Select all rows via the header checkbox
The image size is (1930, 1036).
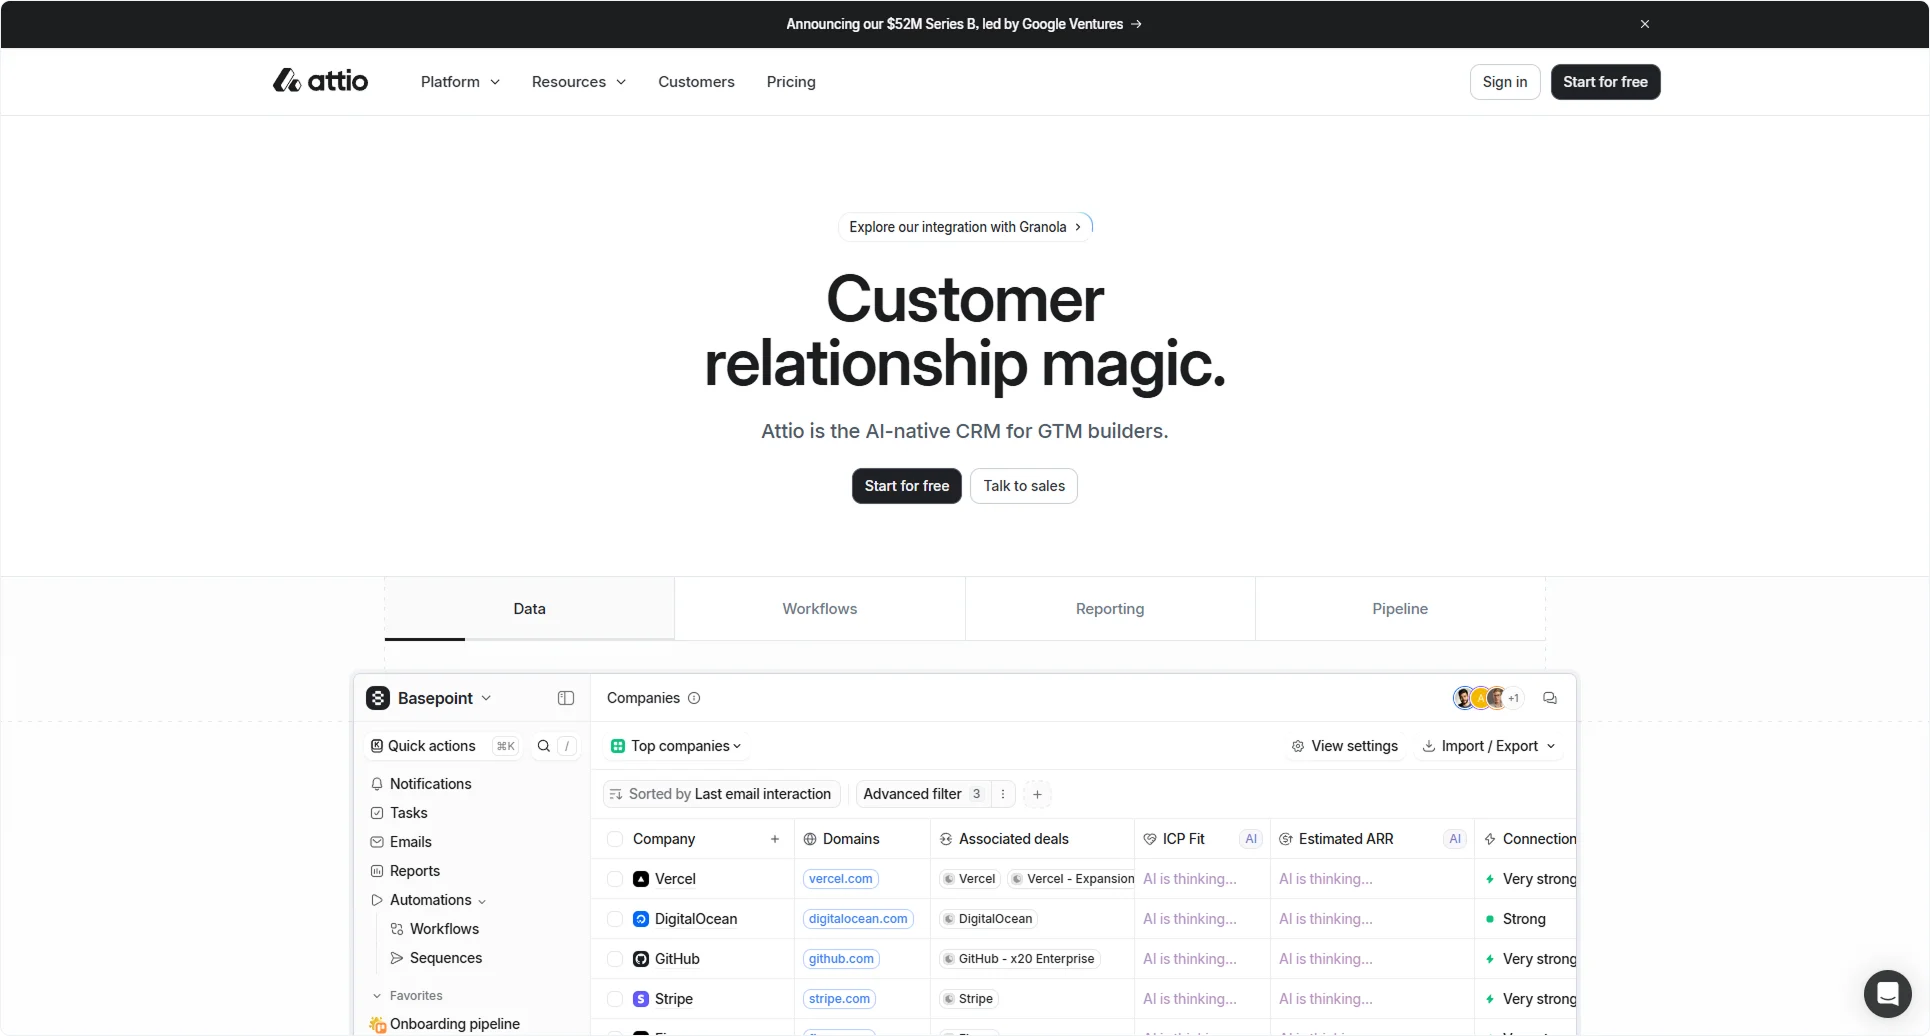615,839
